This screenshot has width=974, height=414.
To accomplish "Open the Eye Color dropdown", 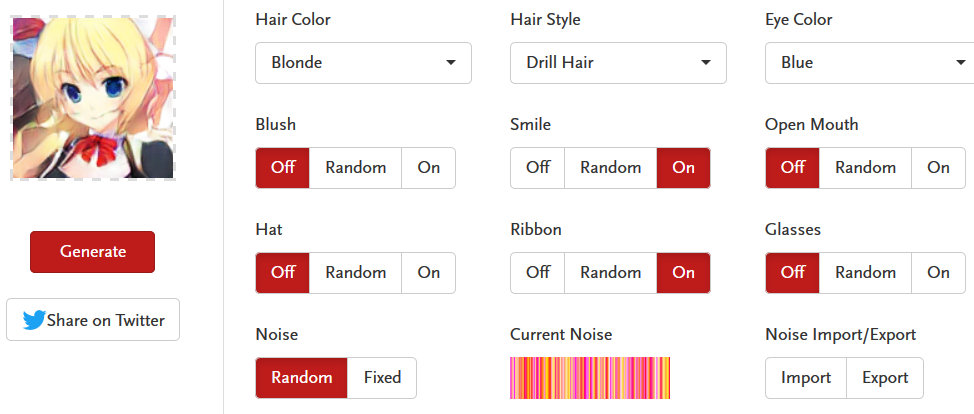I will pyautogui.click(x=868, y=63).
